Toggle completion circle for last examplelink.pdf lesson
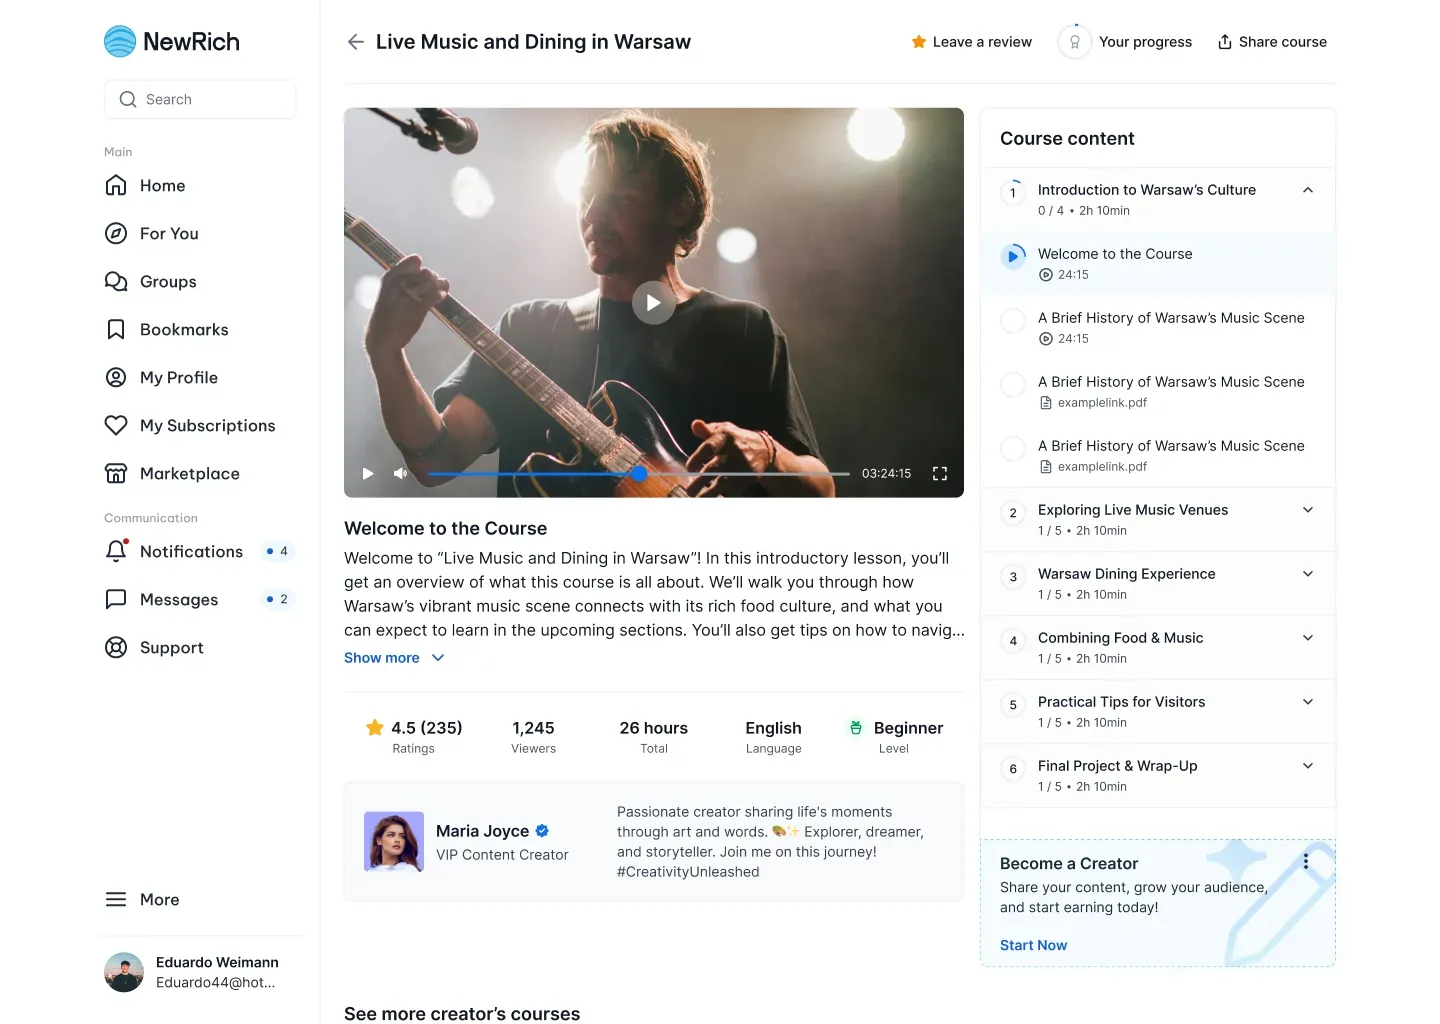Screen dimensions: 1440x1024 click(x=1013, y=448)
